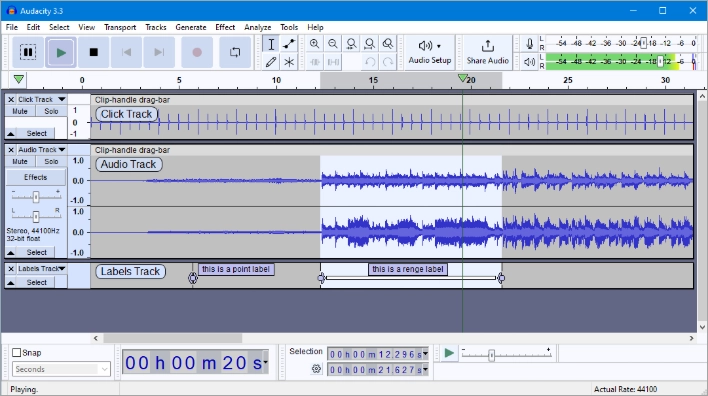The image size is (708, 396).
Task: Solo the Audio Track
Action: pyautogui.click(x=51, y=161)
